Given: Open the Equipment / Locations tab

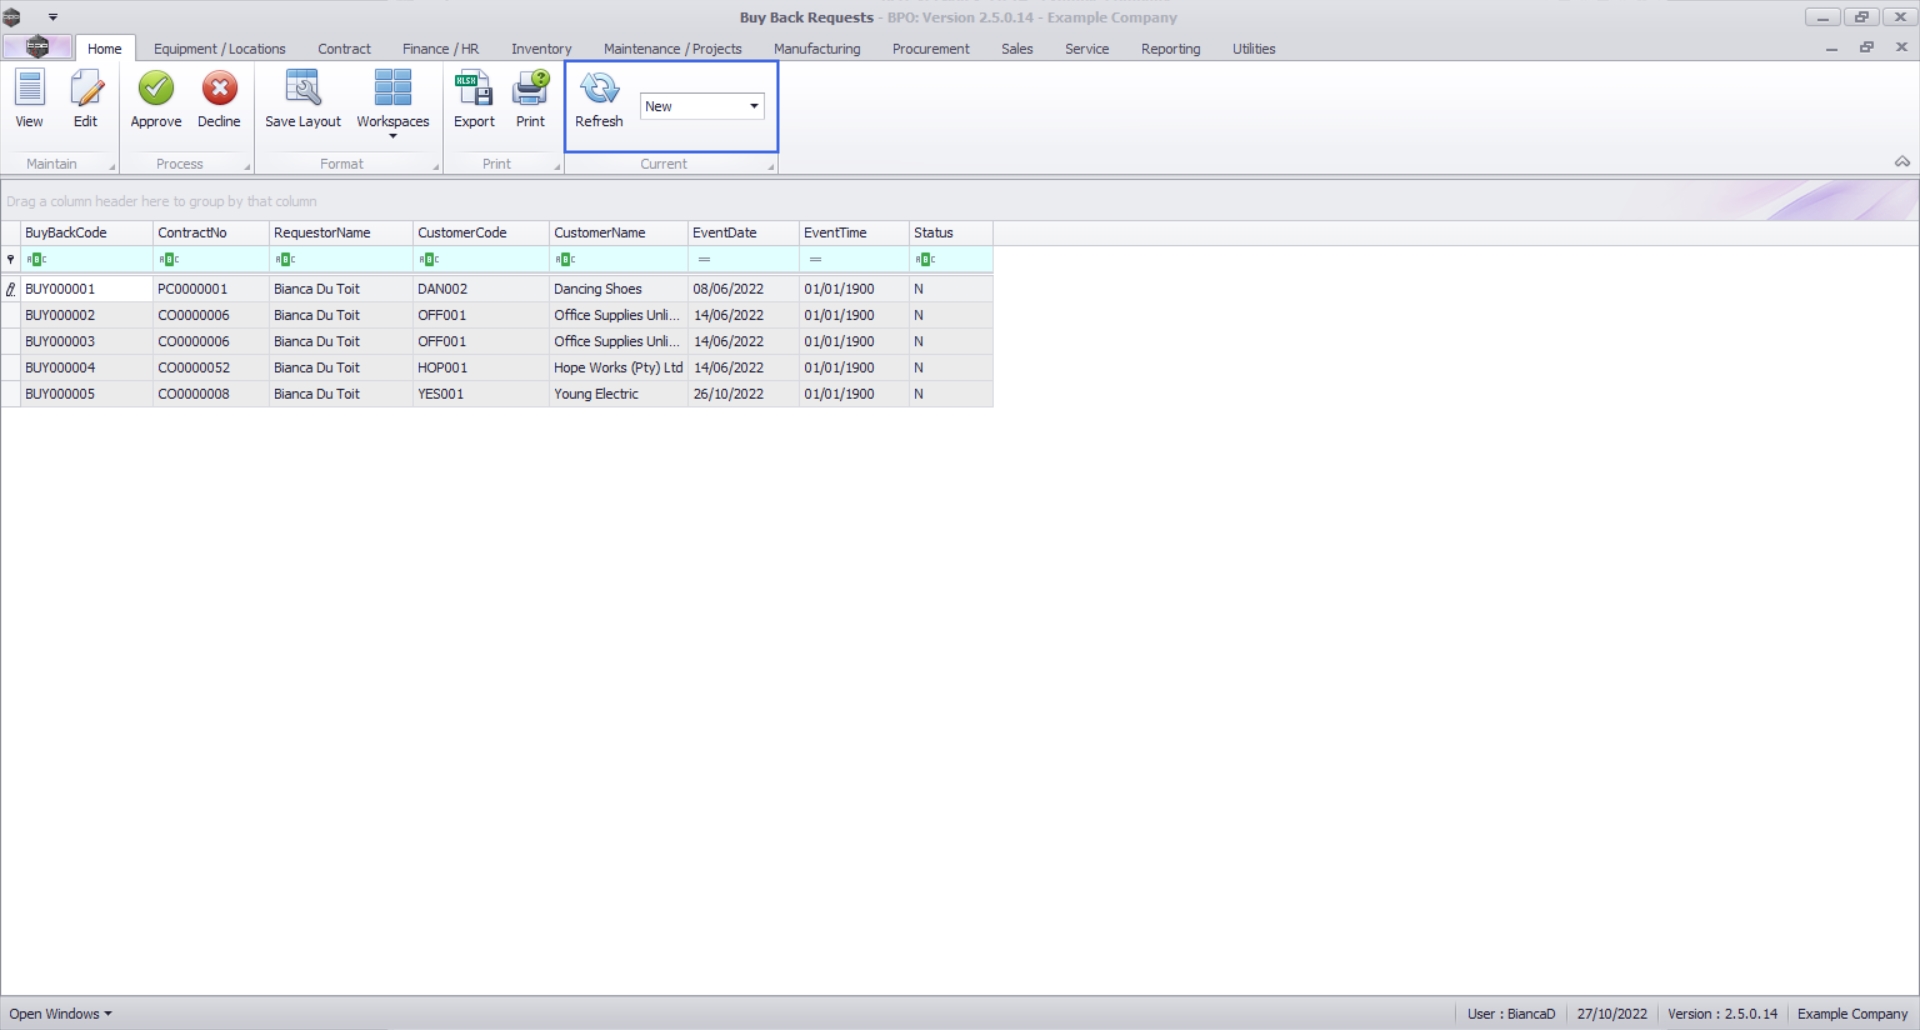Looking at the screenshot, I should 219,48.
